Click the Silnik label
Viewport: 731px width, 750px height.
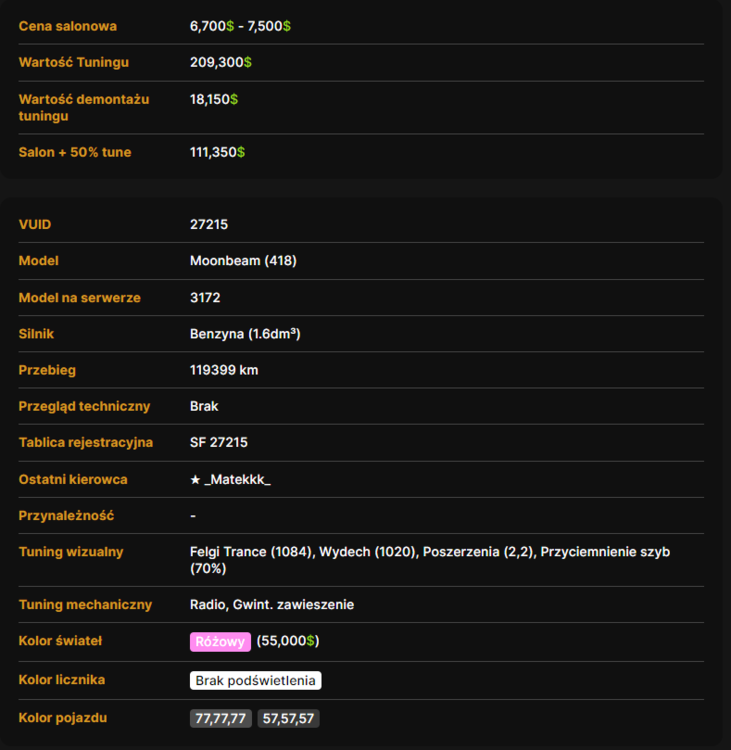[x=36, y=334]
